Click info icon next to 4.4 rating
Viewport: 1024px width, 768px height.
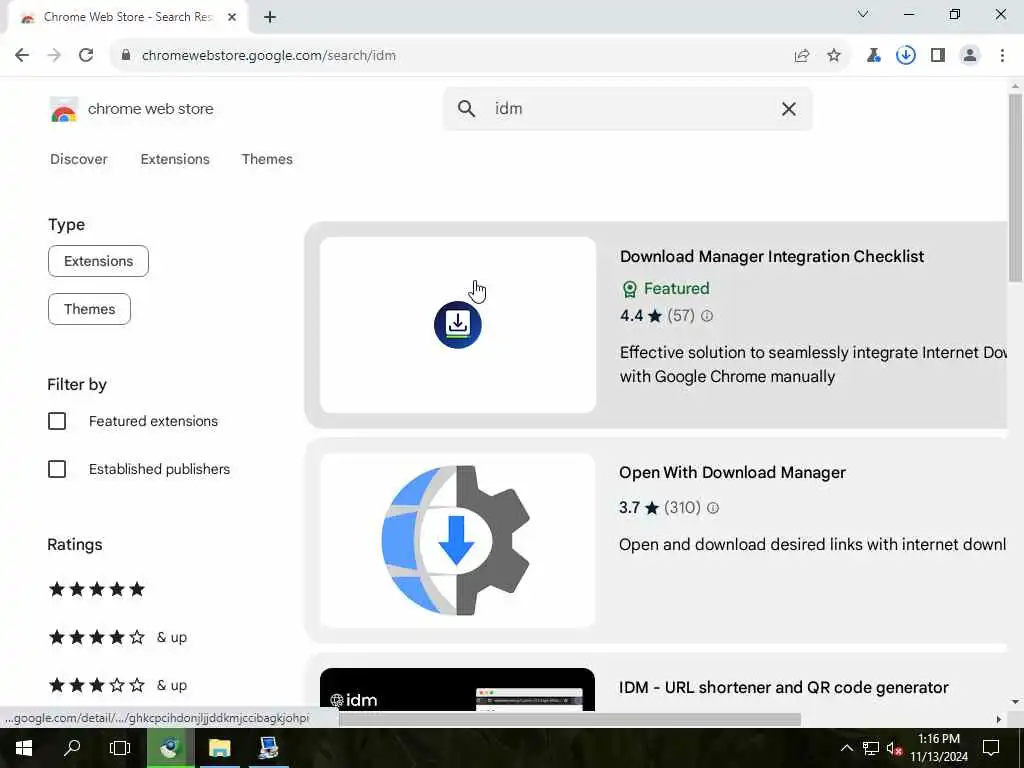707,316
